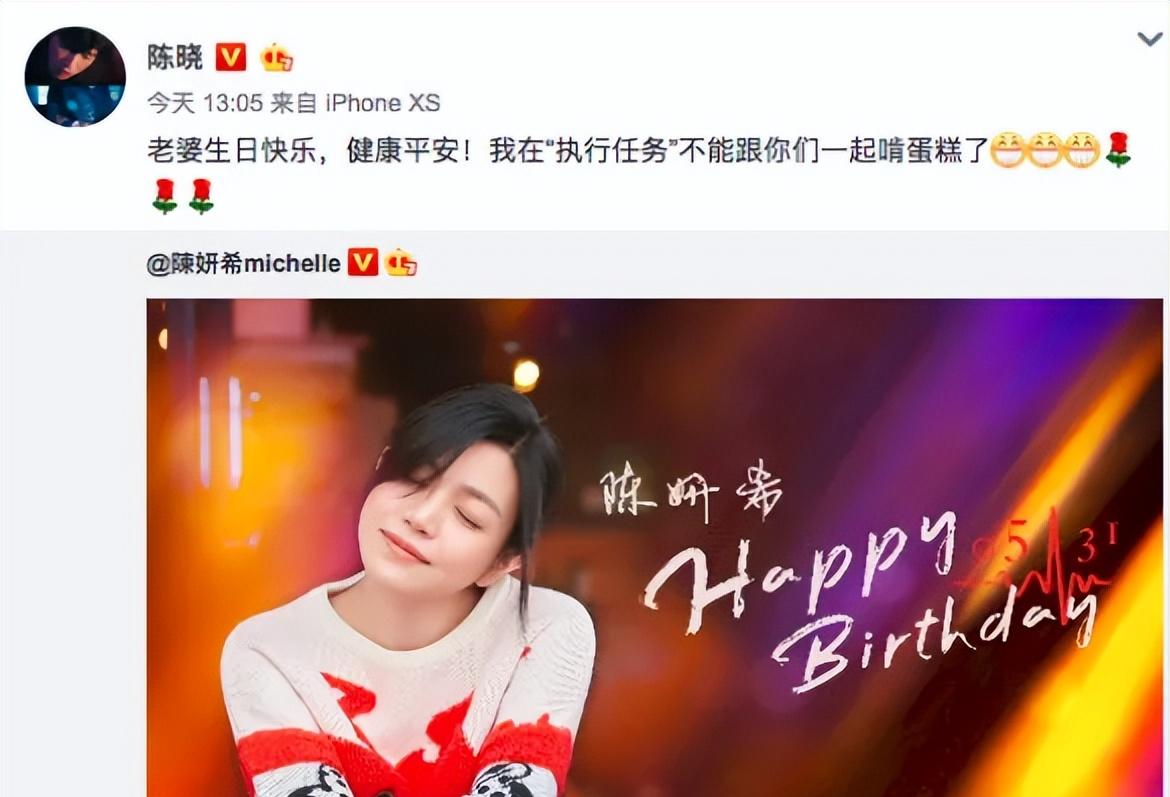Image resolution: width=1170 pixels, height=797 pixels.
Task: Click the crown badge beside 陳妍希michelle
Action: click(401, 263)
